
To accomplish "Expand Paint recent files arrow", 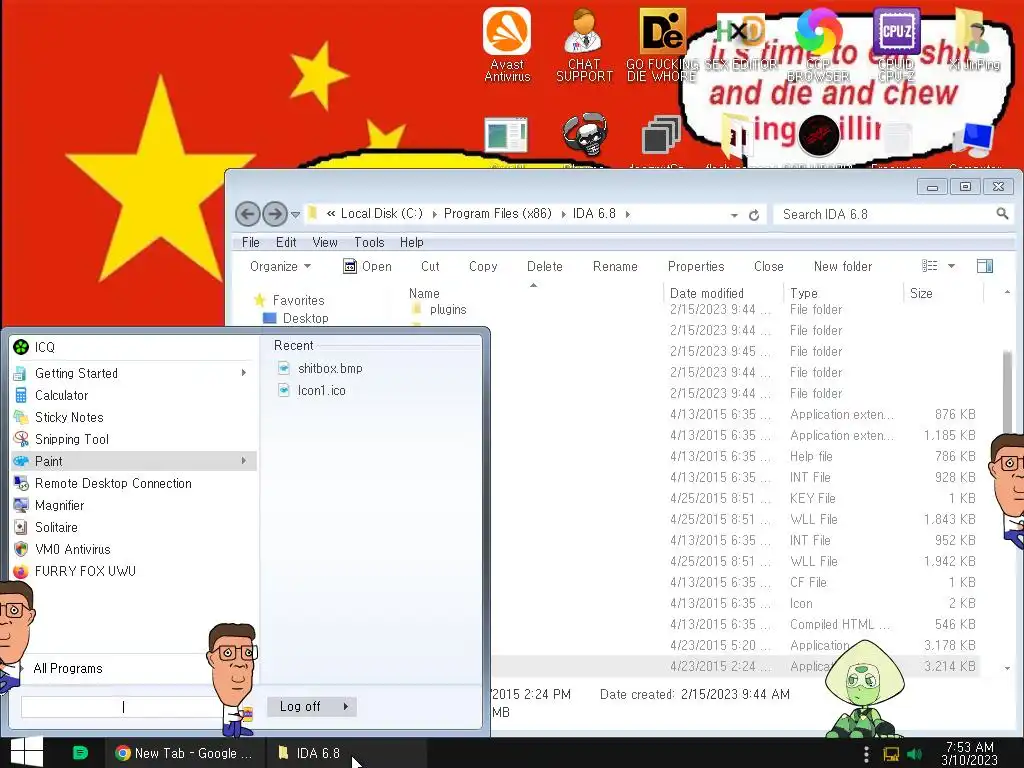I will (244, 461).
